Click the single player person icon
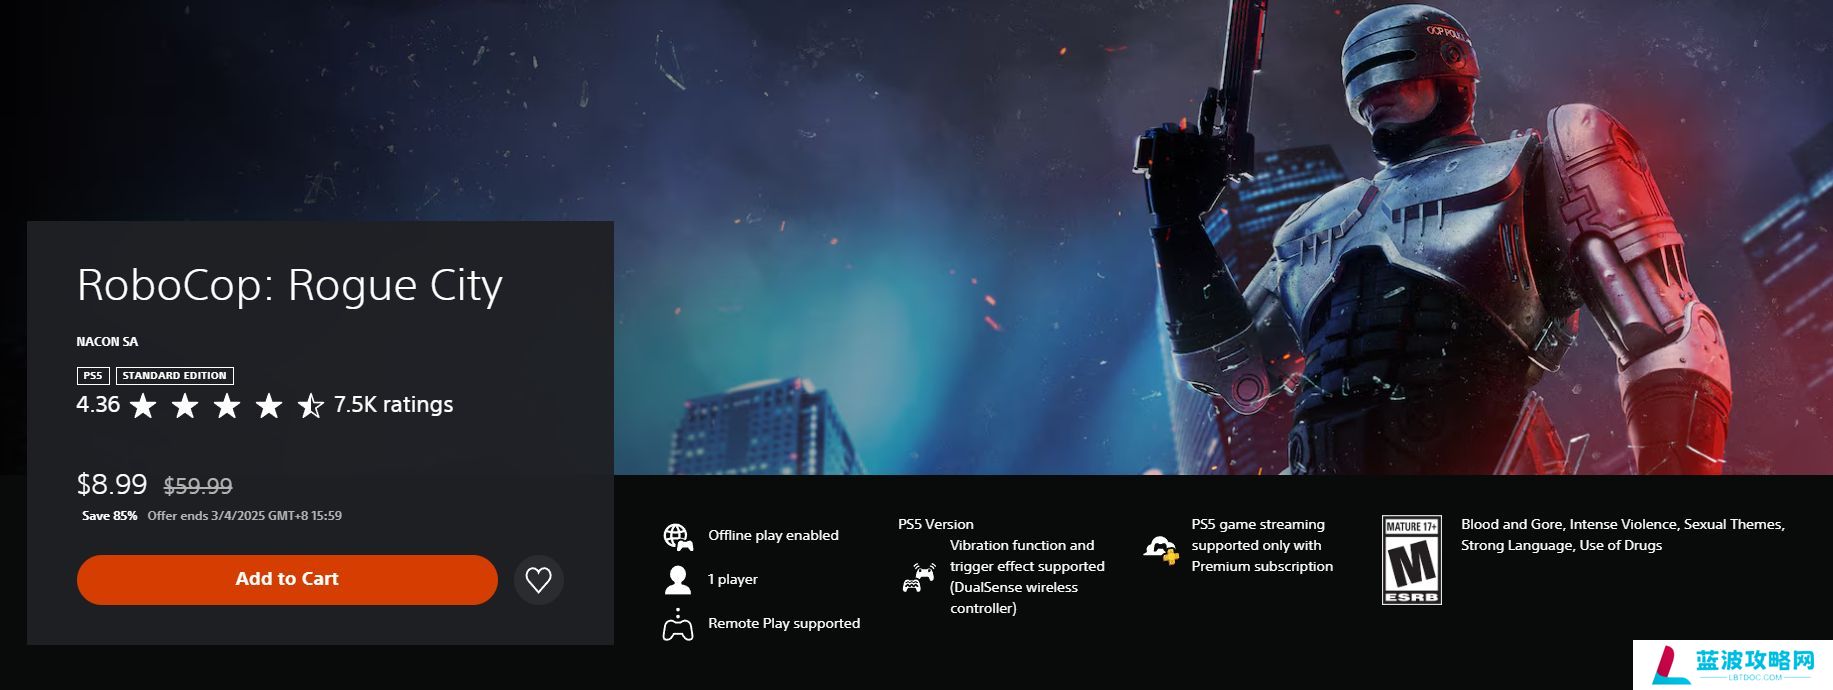 678,580
